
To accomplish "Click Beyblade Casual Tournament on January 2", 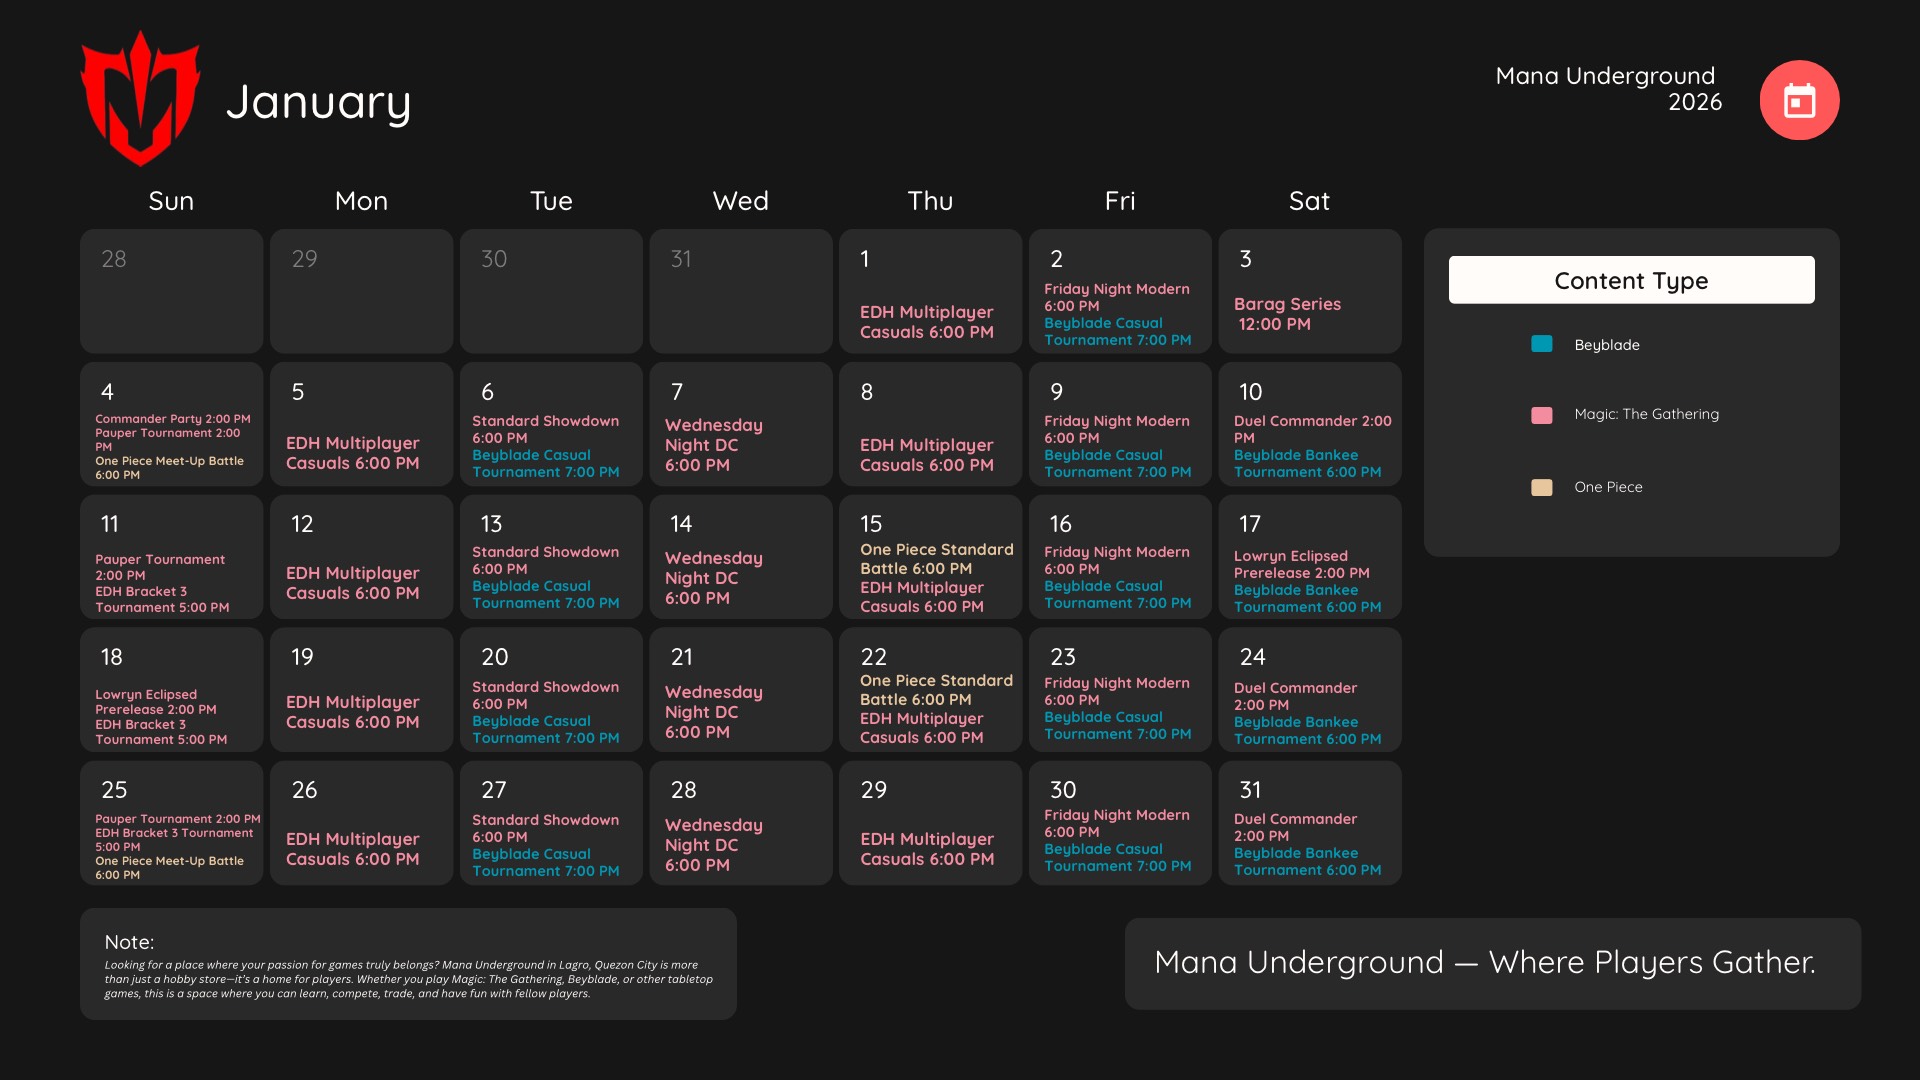I will pos(1117,331).
